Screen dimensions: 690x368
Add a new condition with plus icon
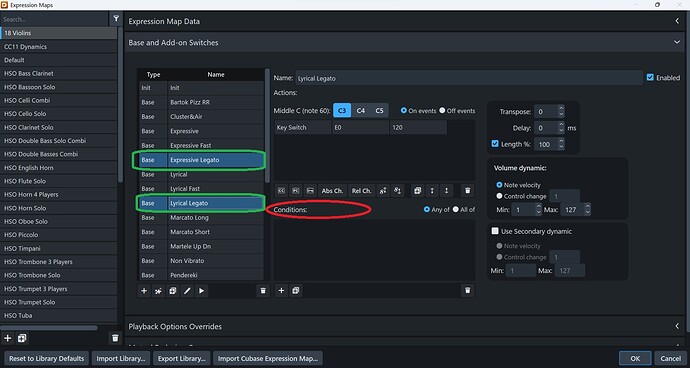click(282, 291)
